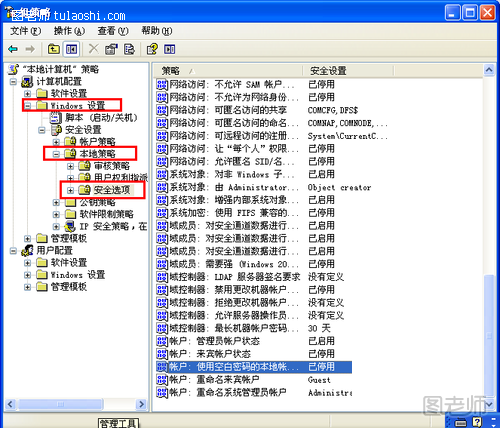Sort by the 策略 column header
This screenshot has width=500, height=428.
click(x=228, y=71)
